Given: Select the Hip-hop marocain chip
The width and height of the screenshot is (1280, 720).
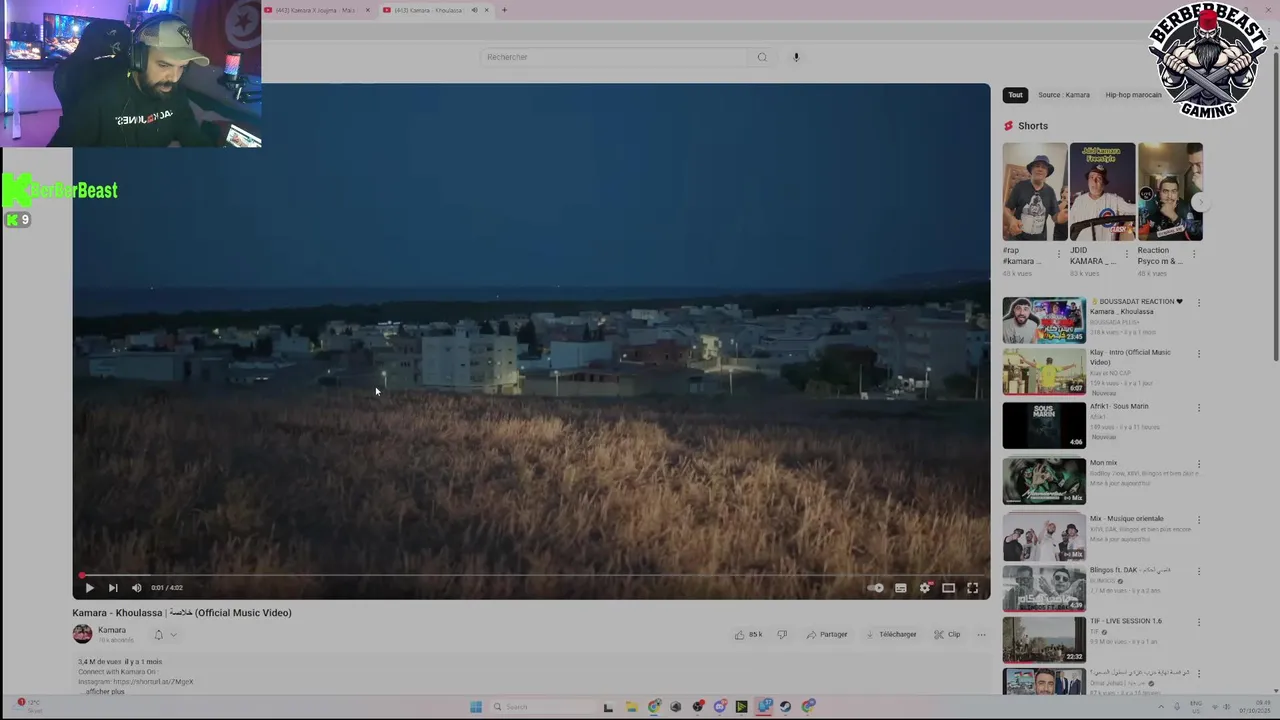Looking at the screenshot, I should pos(1133,95).
